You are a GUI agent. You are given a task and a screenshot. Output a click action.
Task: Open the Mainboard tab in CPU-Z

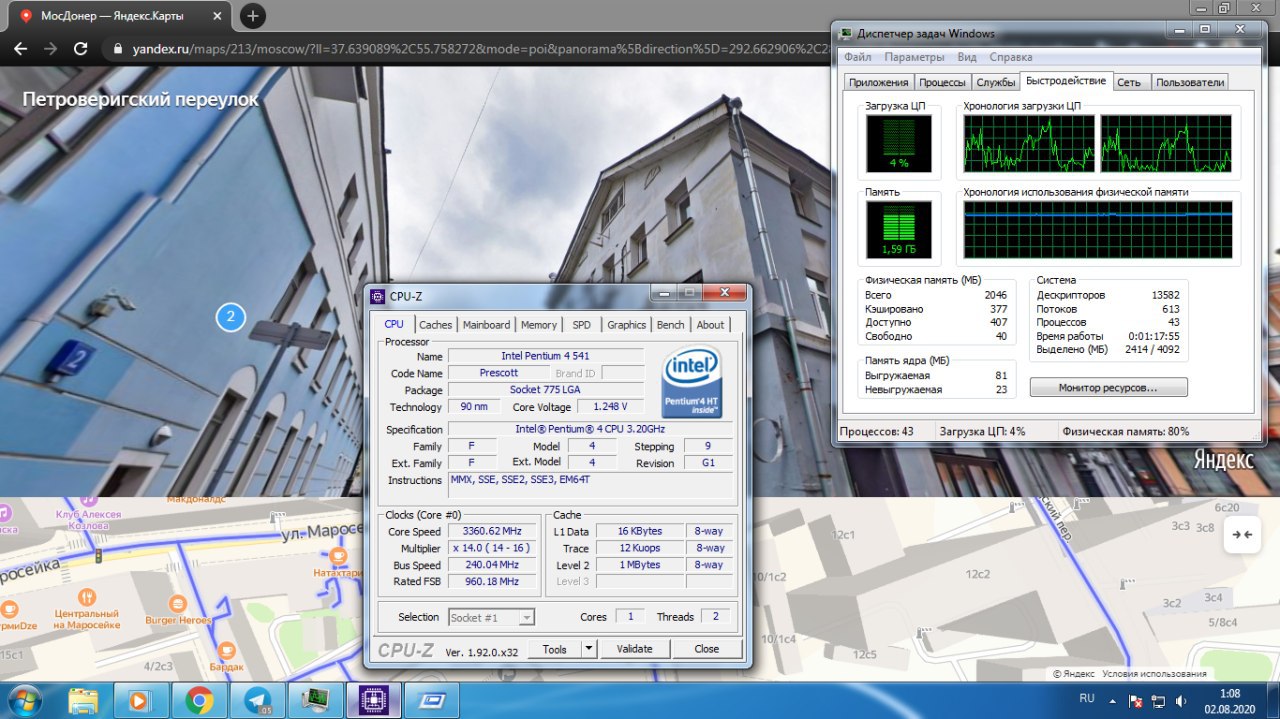pyautogui.click(x=486, y=324)
